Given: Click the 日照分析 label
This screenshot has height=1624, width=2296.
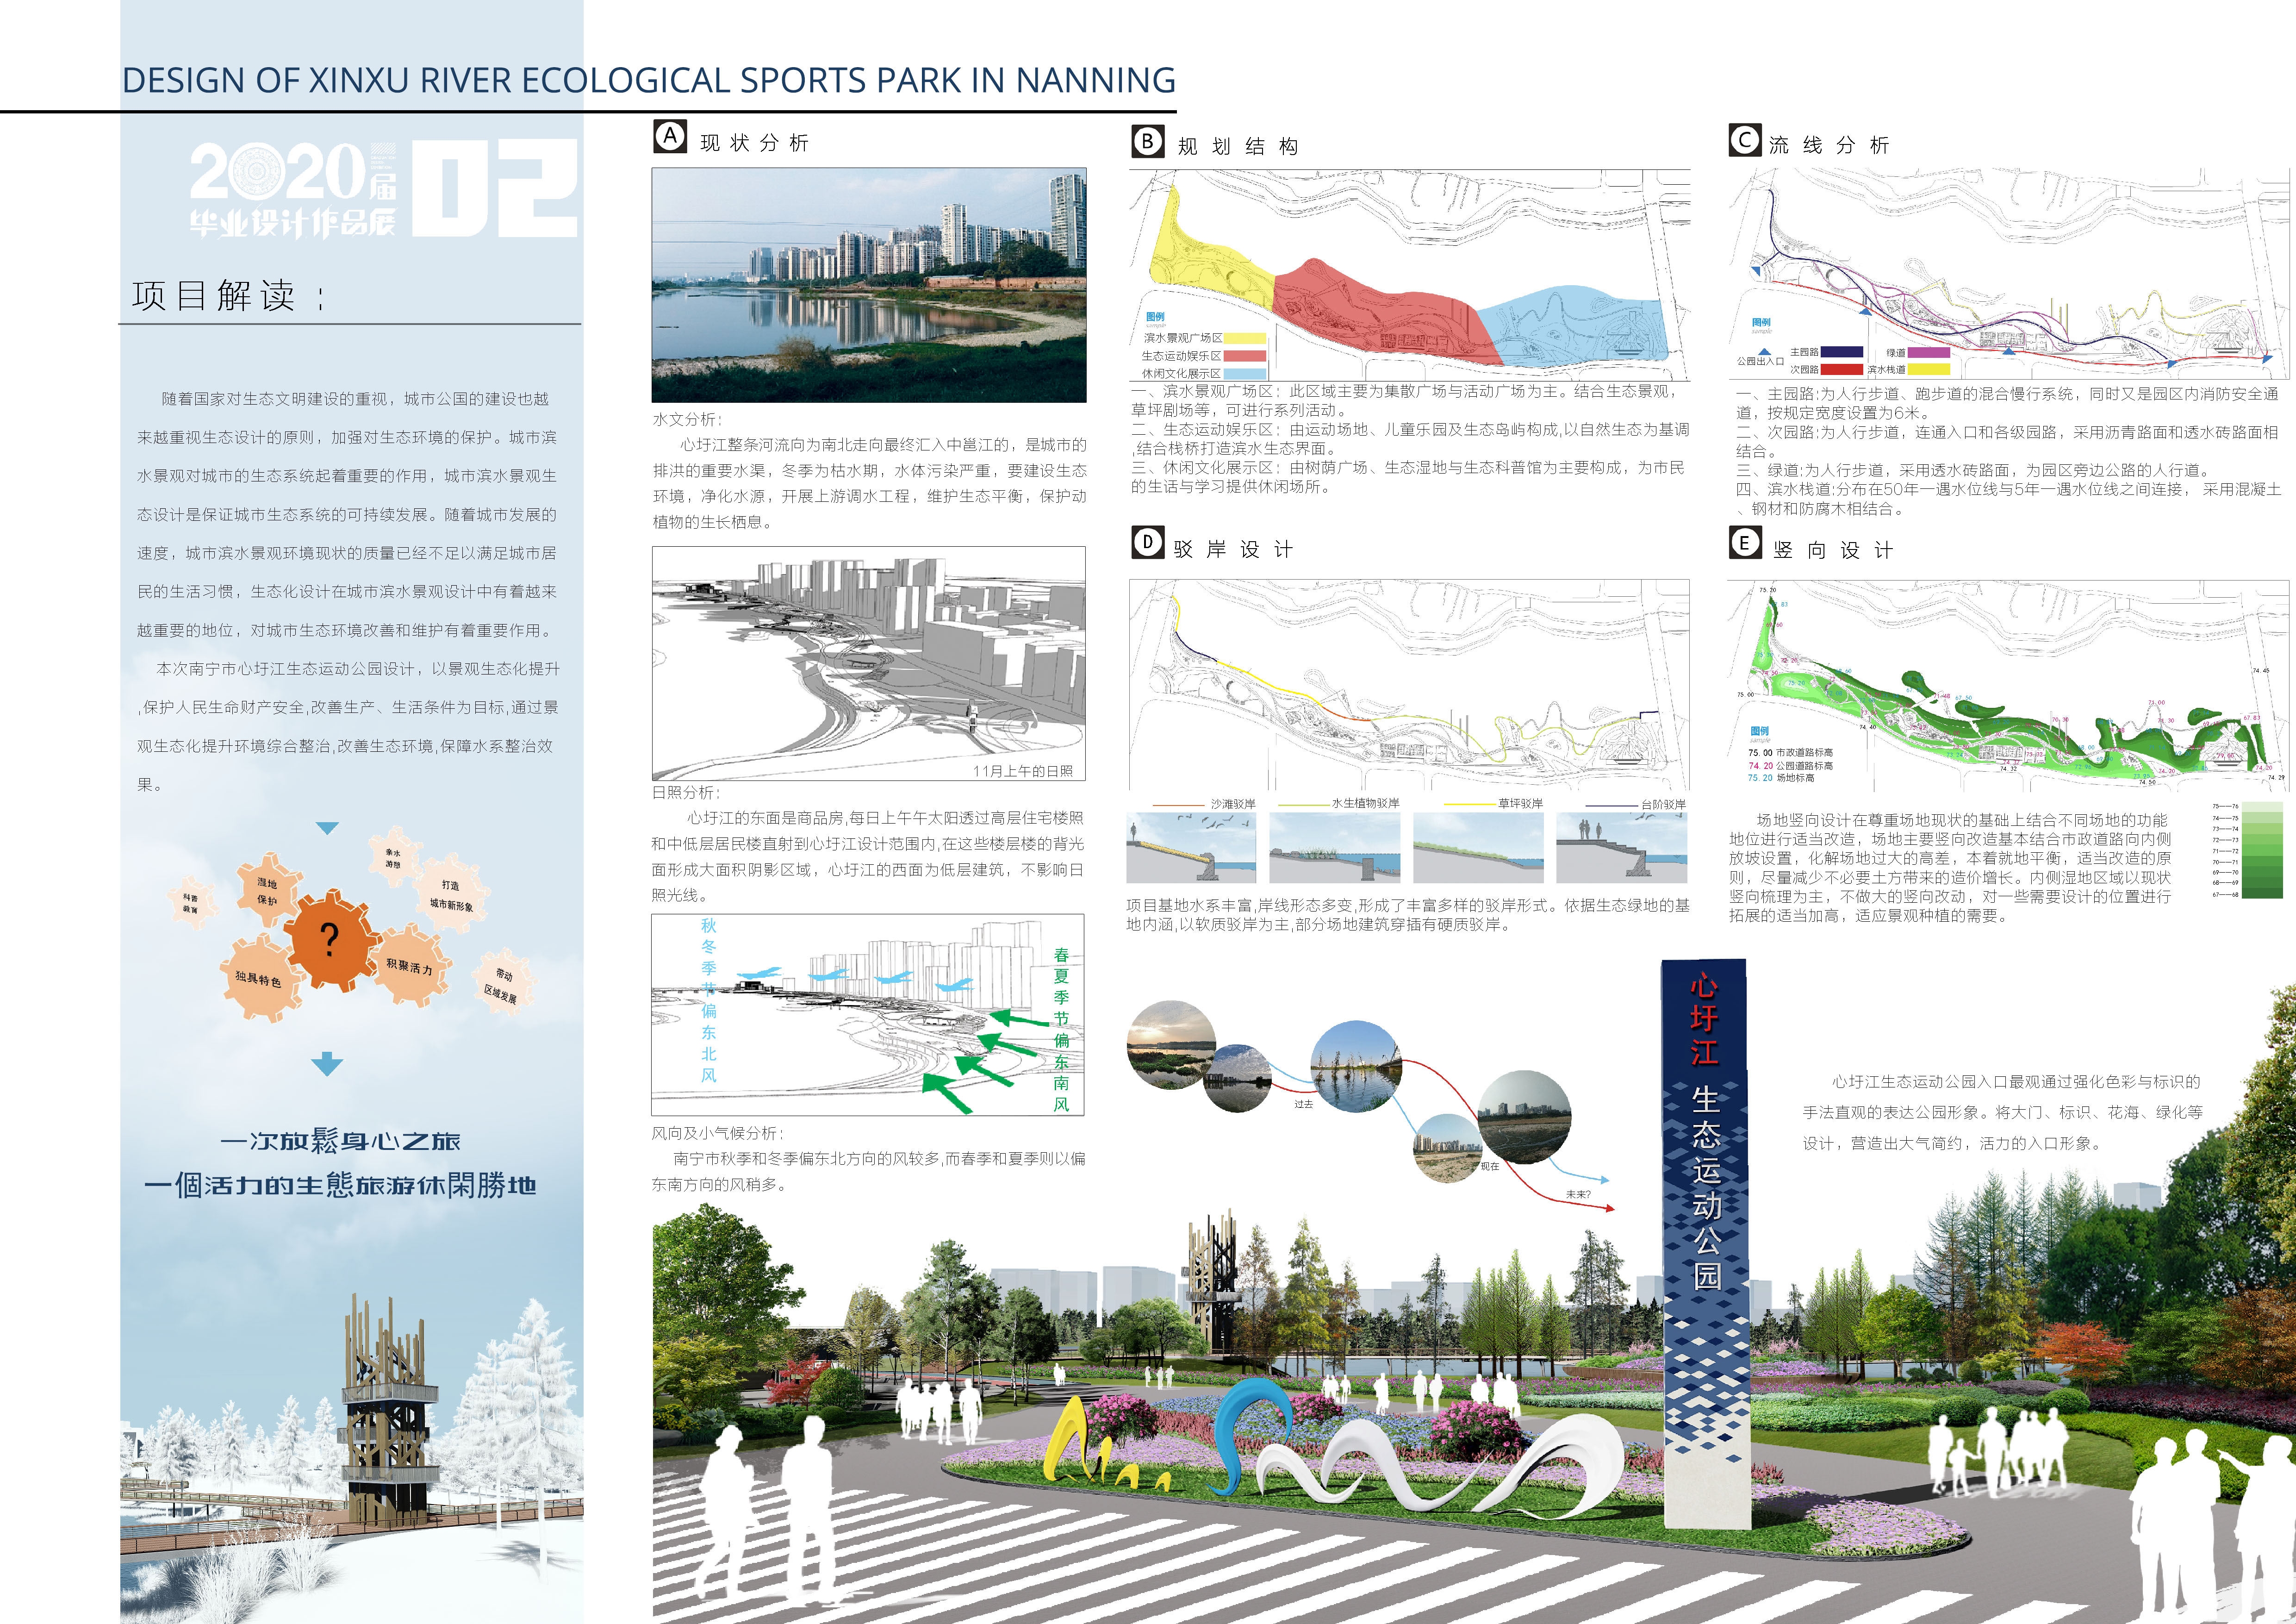Looking at the screenshot, I should tap(686, 792).
